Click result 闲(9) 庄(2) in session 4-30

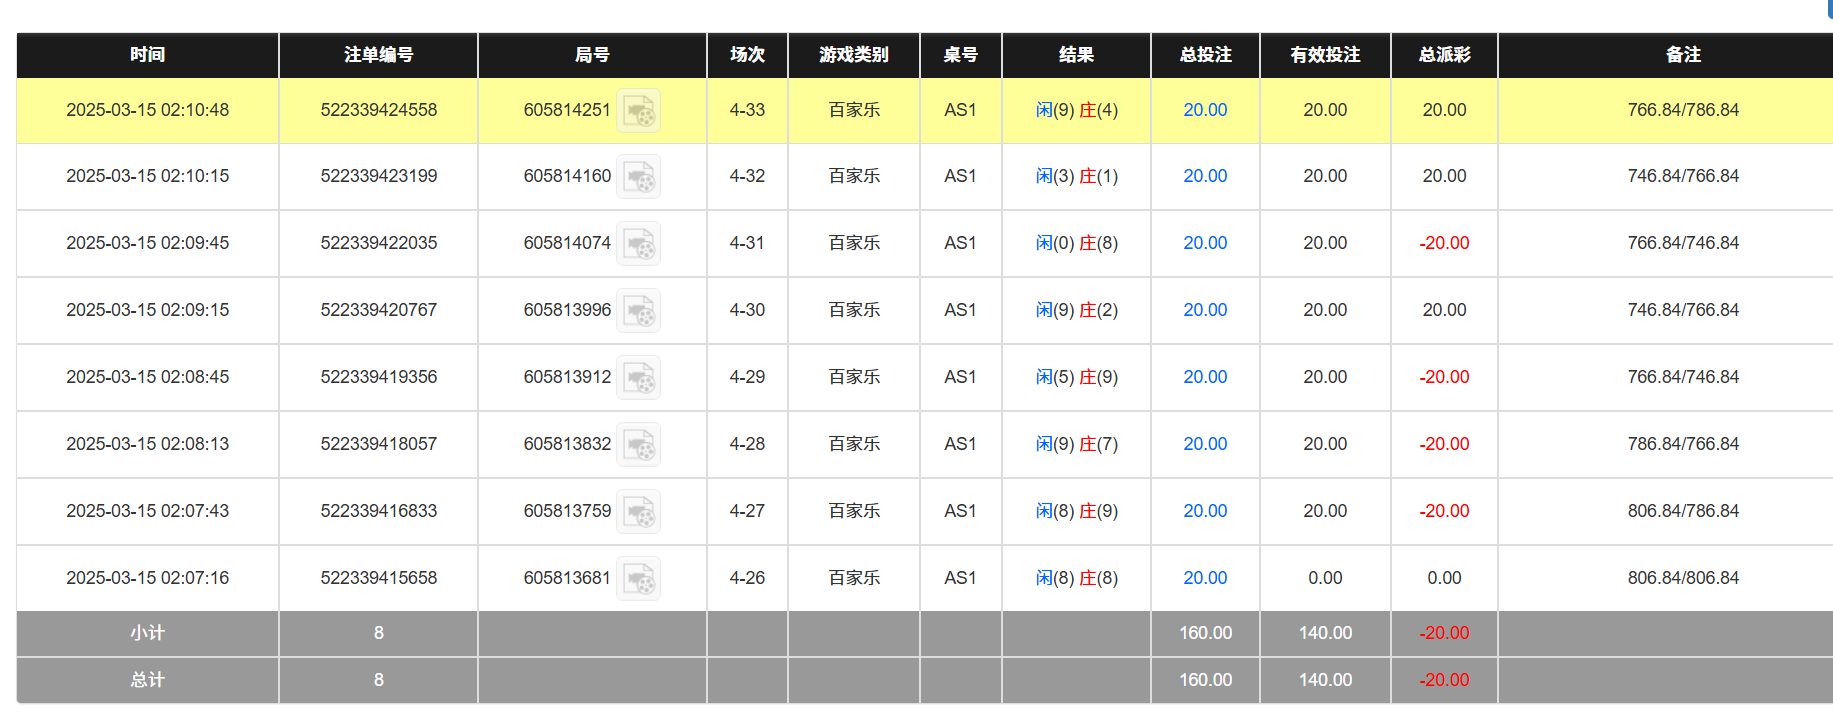pos(1076,310)
